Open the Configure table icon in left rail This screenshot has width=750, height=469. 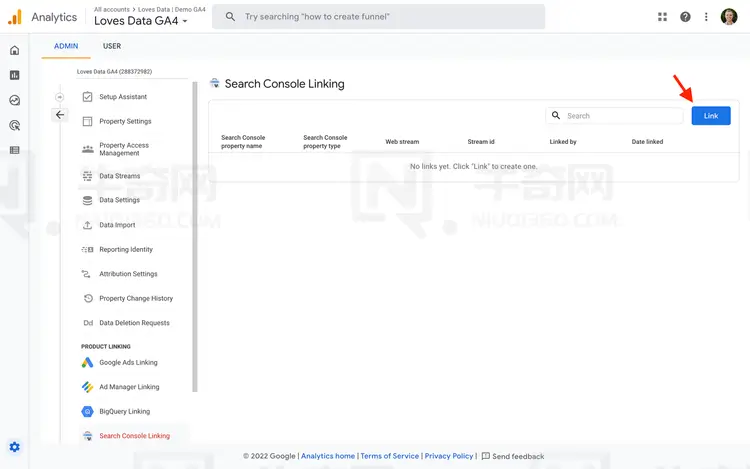coord(15,150)
